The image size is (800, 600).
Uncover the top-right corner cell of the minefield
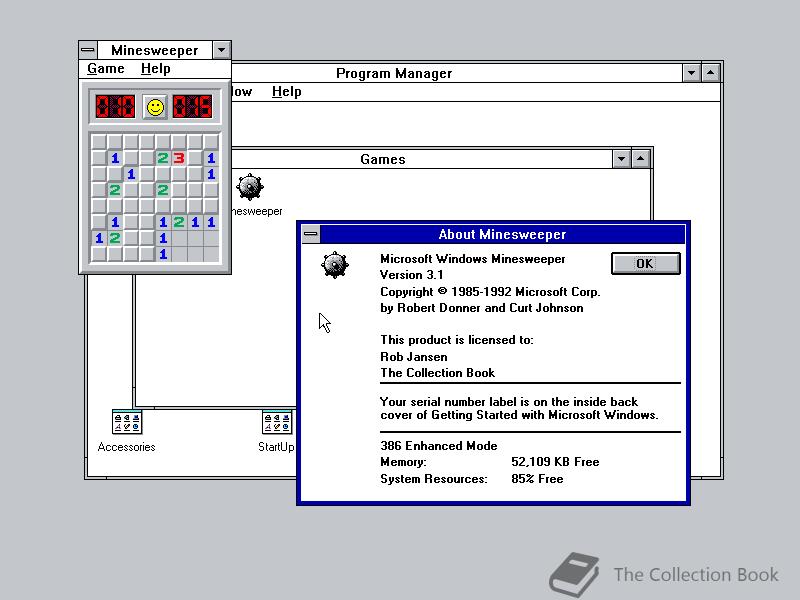click(x=211, y=142)
